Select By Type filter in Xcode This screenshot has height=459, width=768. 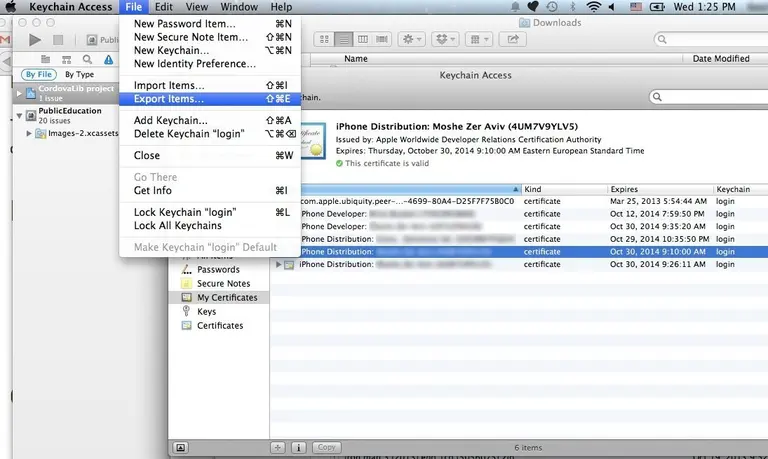(79, 74)
